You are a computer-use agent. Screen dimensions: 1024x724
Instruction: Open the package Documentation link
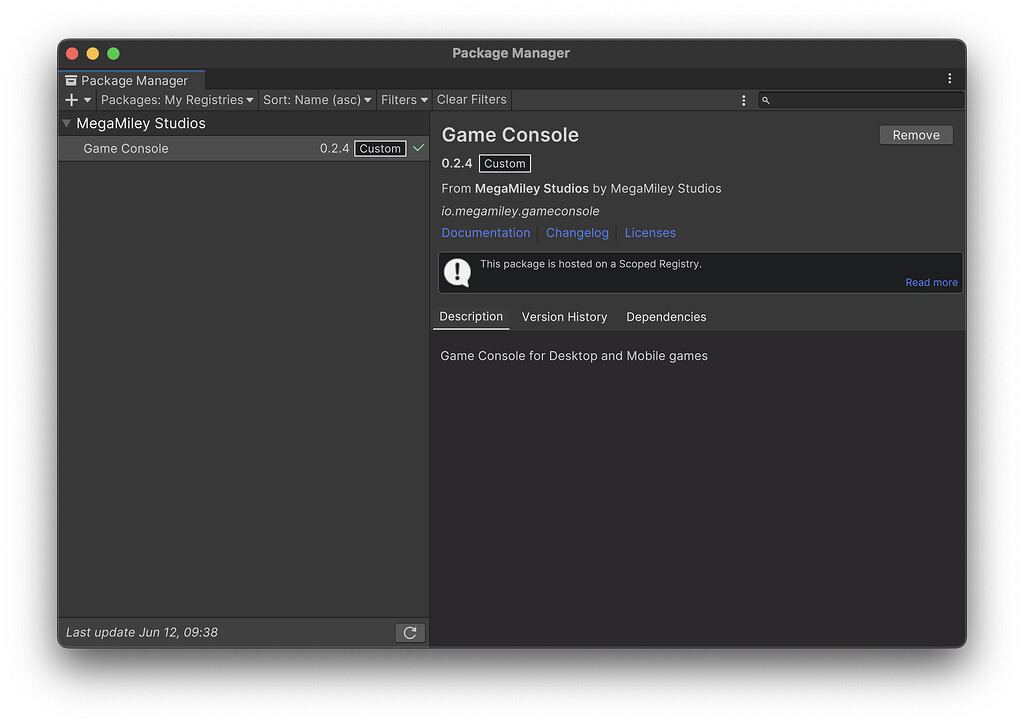[486, 232]
